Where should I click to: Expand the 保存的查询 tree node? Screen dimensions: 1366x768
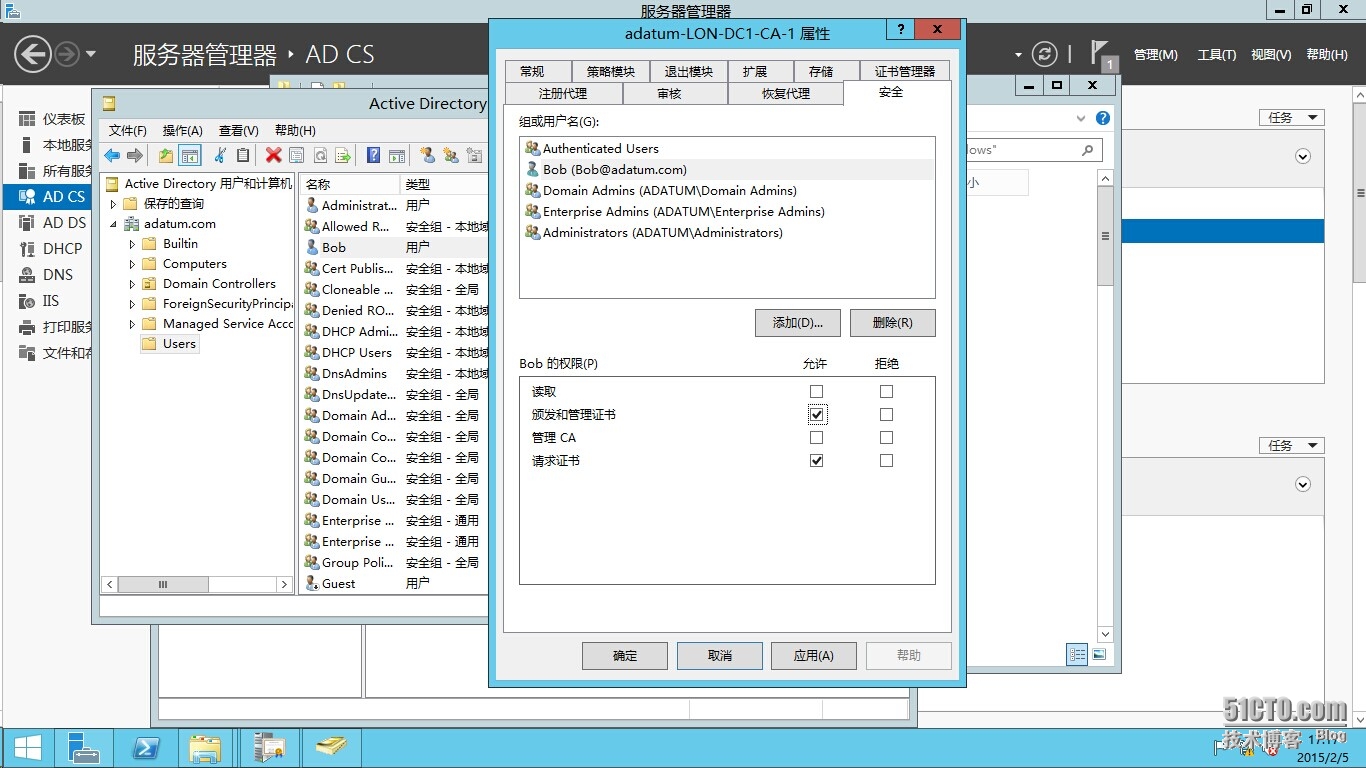pos(113,204)
